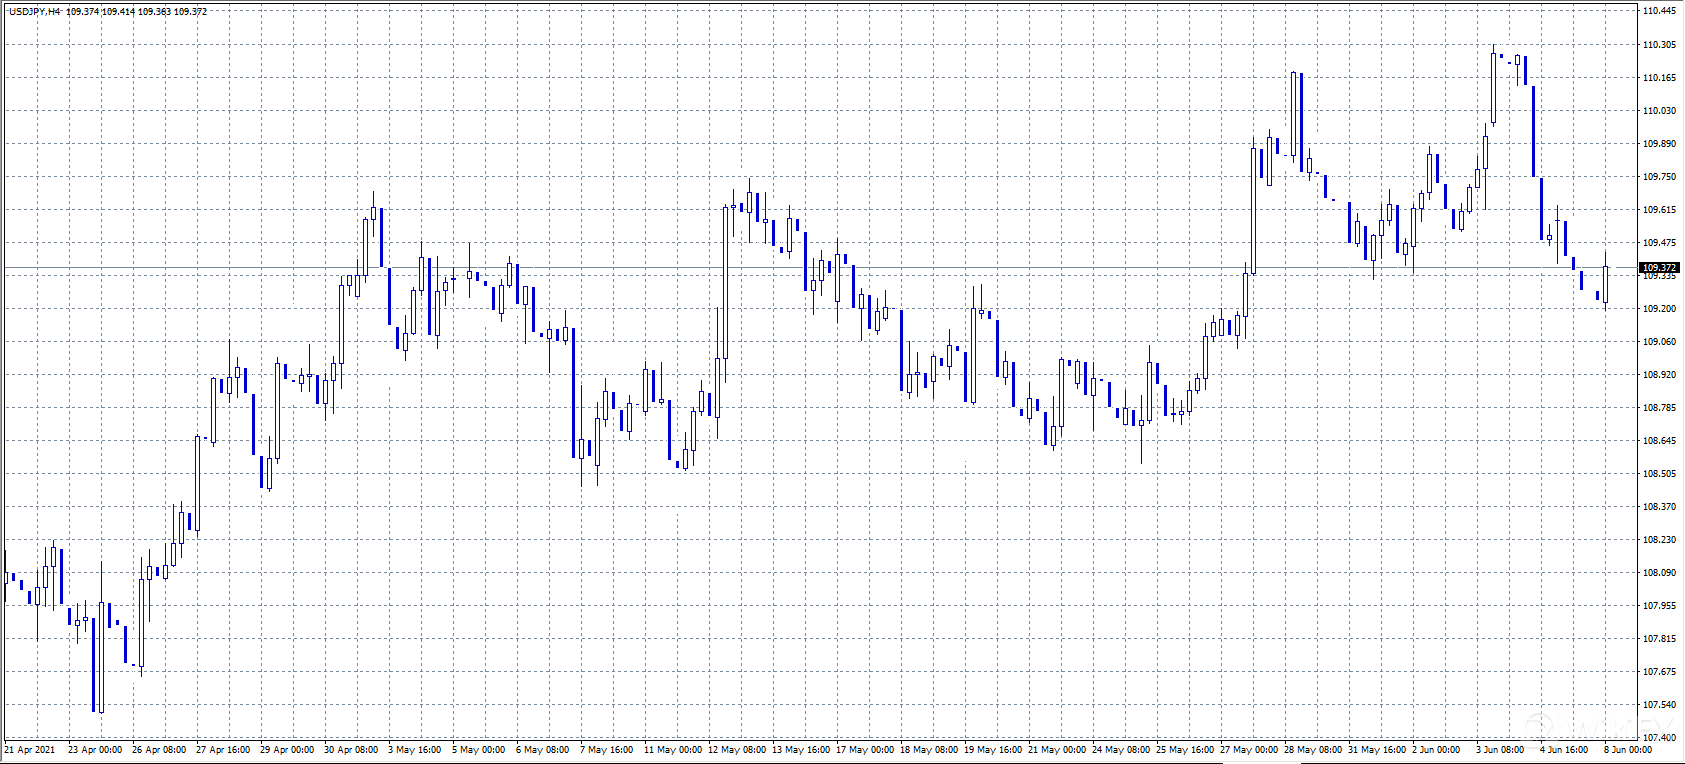This screenshot has height=764, width=1685.
Task: Select the 8 Jun 00:00 time label
Action: [x=1628, y=749]
